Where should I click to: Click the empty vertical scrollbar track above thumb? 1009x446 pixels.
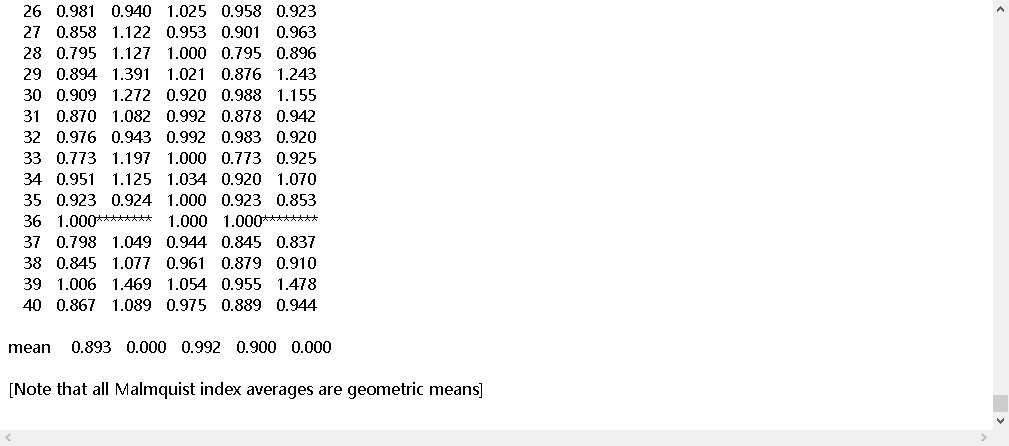(x=1000, y=200)
